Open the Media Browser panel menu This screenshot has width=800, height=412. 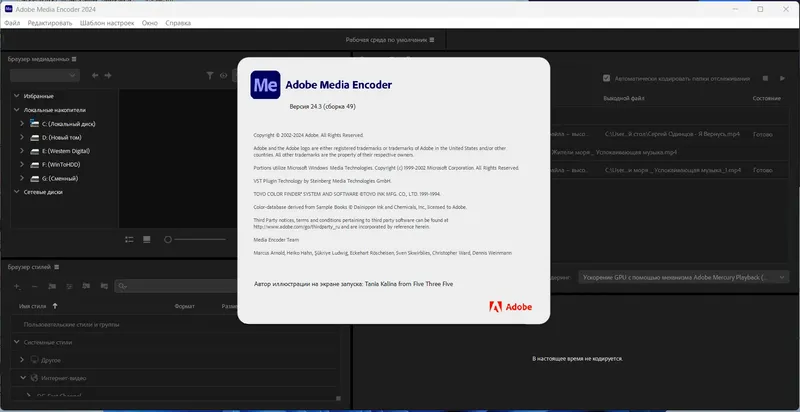tap(74, 59)
